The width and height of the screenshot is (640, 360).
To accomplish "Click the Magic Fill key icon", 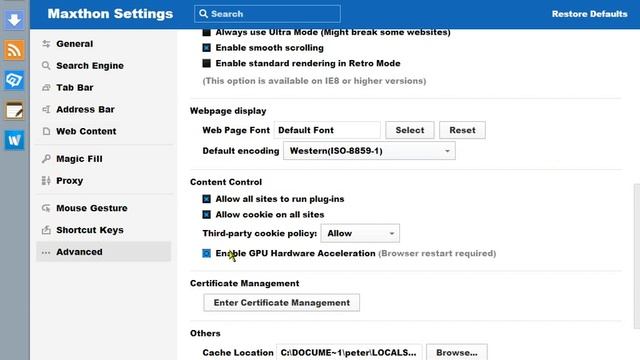I will [x=46, y=159].
